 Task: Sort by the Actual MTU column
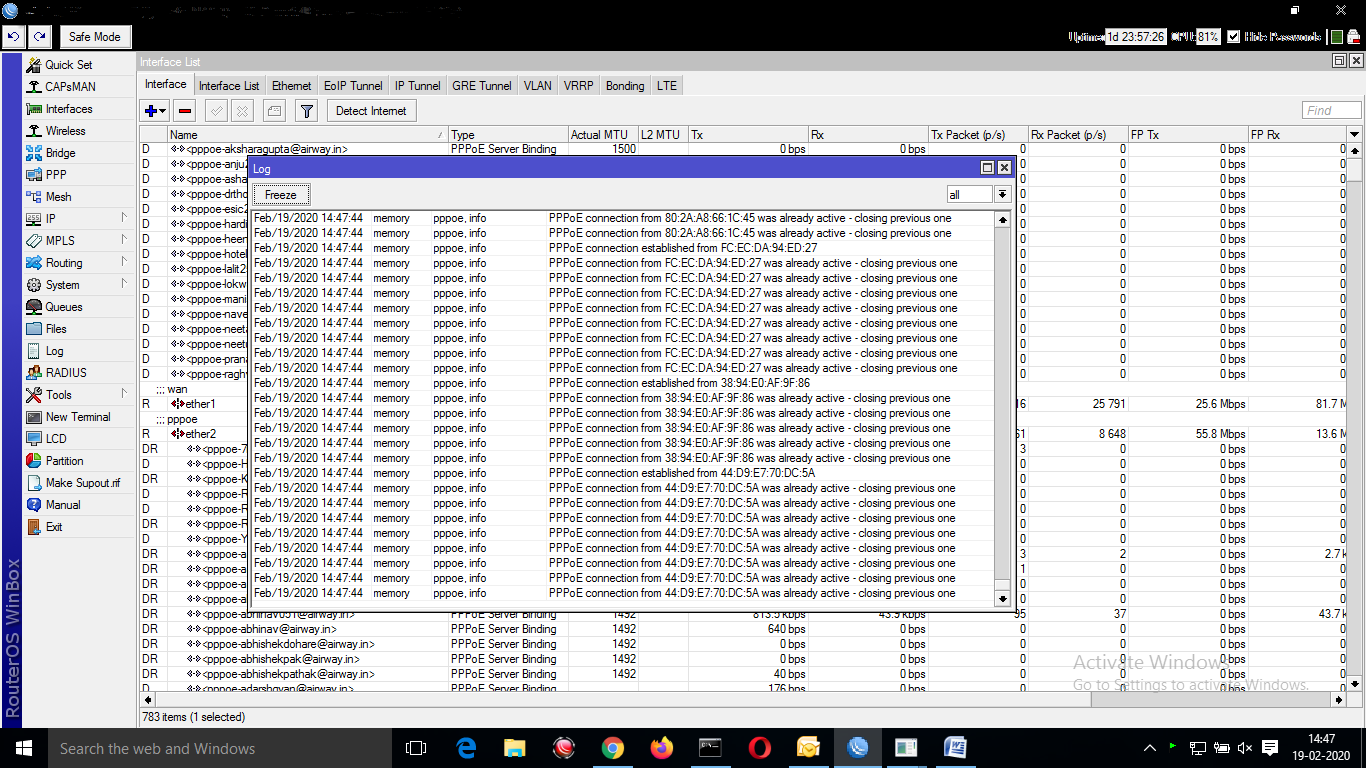[603, 135]
